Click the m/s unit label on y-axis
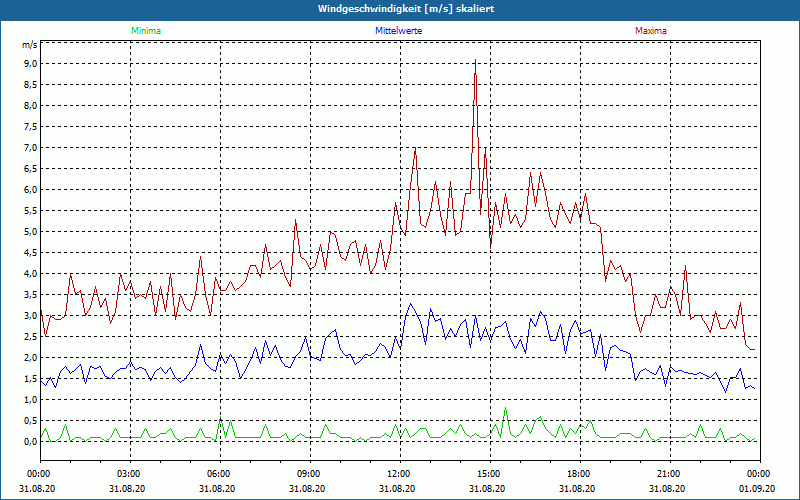 pyautogui.click(x=30, y=45)
